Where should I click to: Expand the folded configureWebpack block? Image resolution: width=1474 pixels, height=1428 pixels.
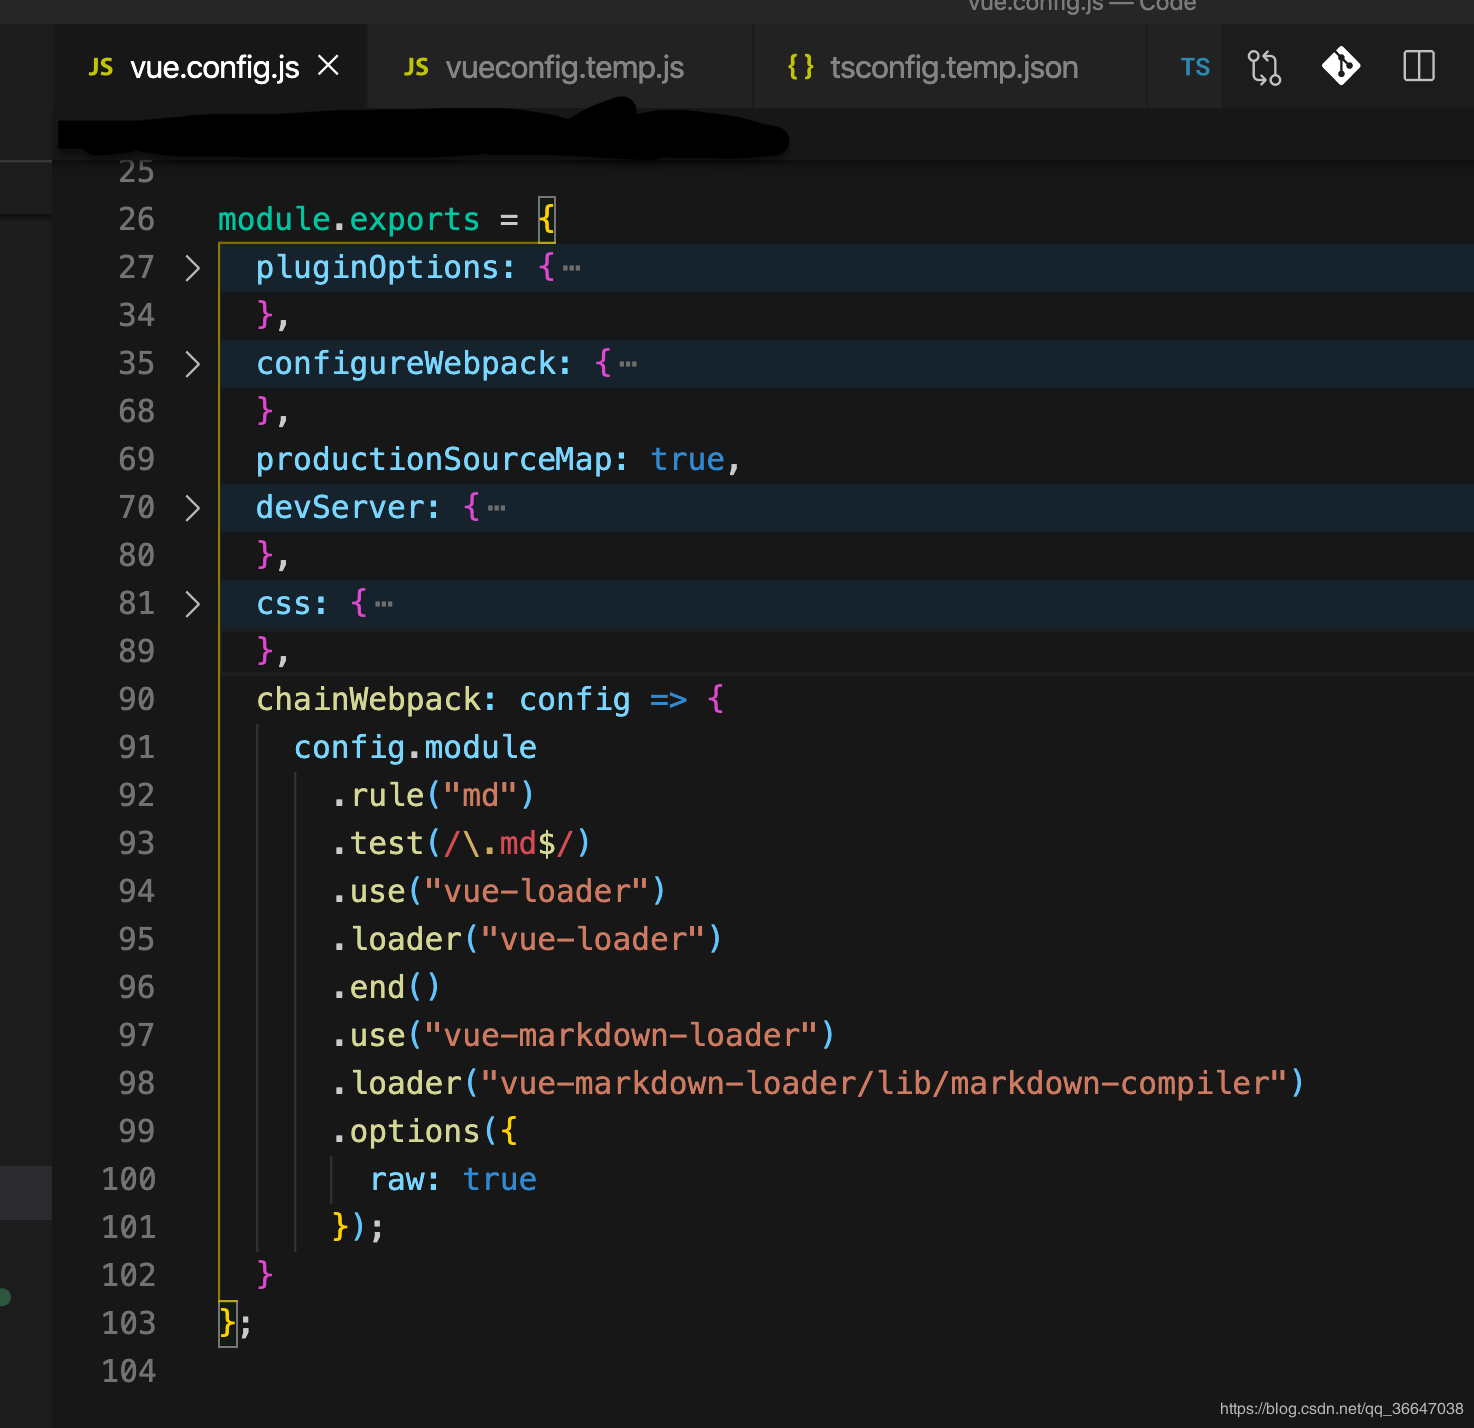coord(193,364)
